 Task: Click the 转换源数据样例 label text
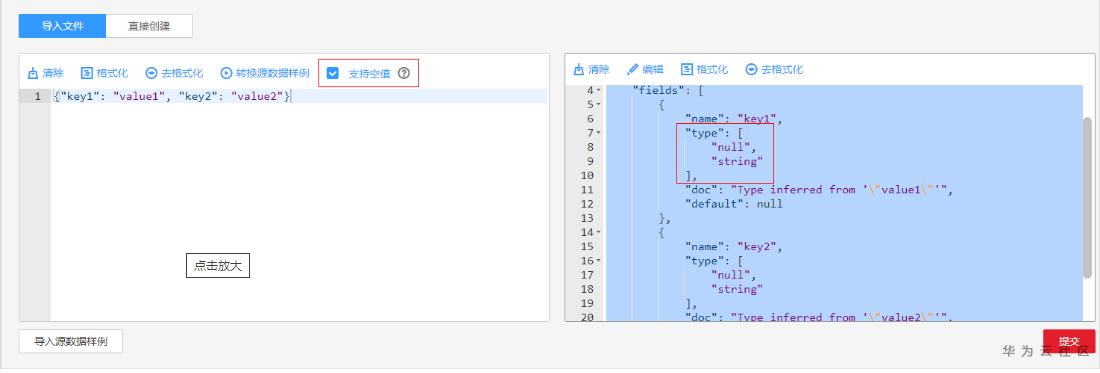[273, 74]
